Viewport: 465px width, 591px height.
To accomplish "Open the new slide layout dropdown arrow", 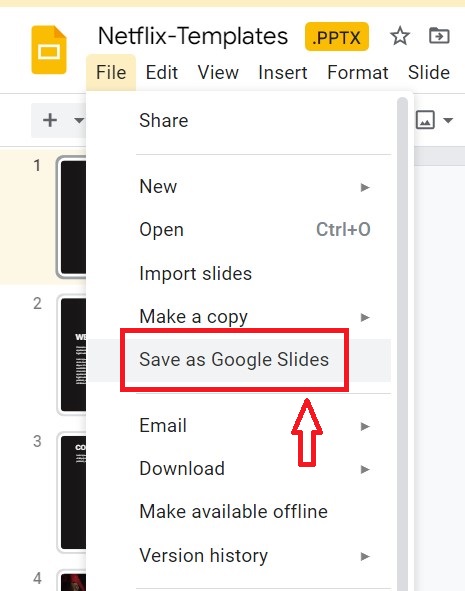I will tap(78, 121).
